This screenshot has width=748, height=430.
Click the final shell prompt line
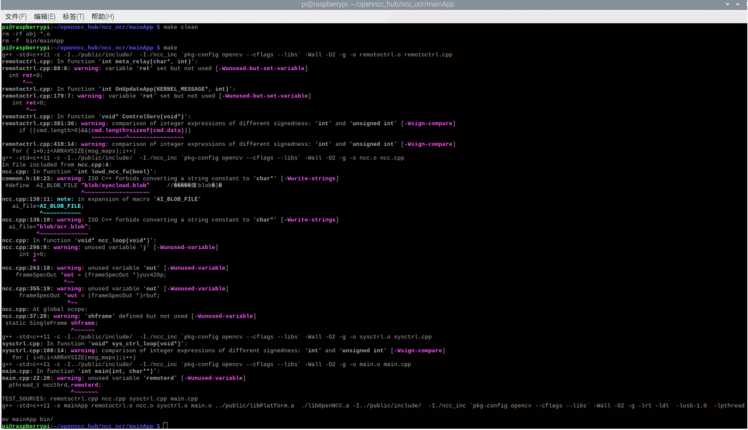[80, 425]
